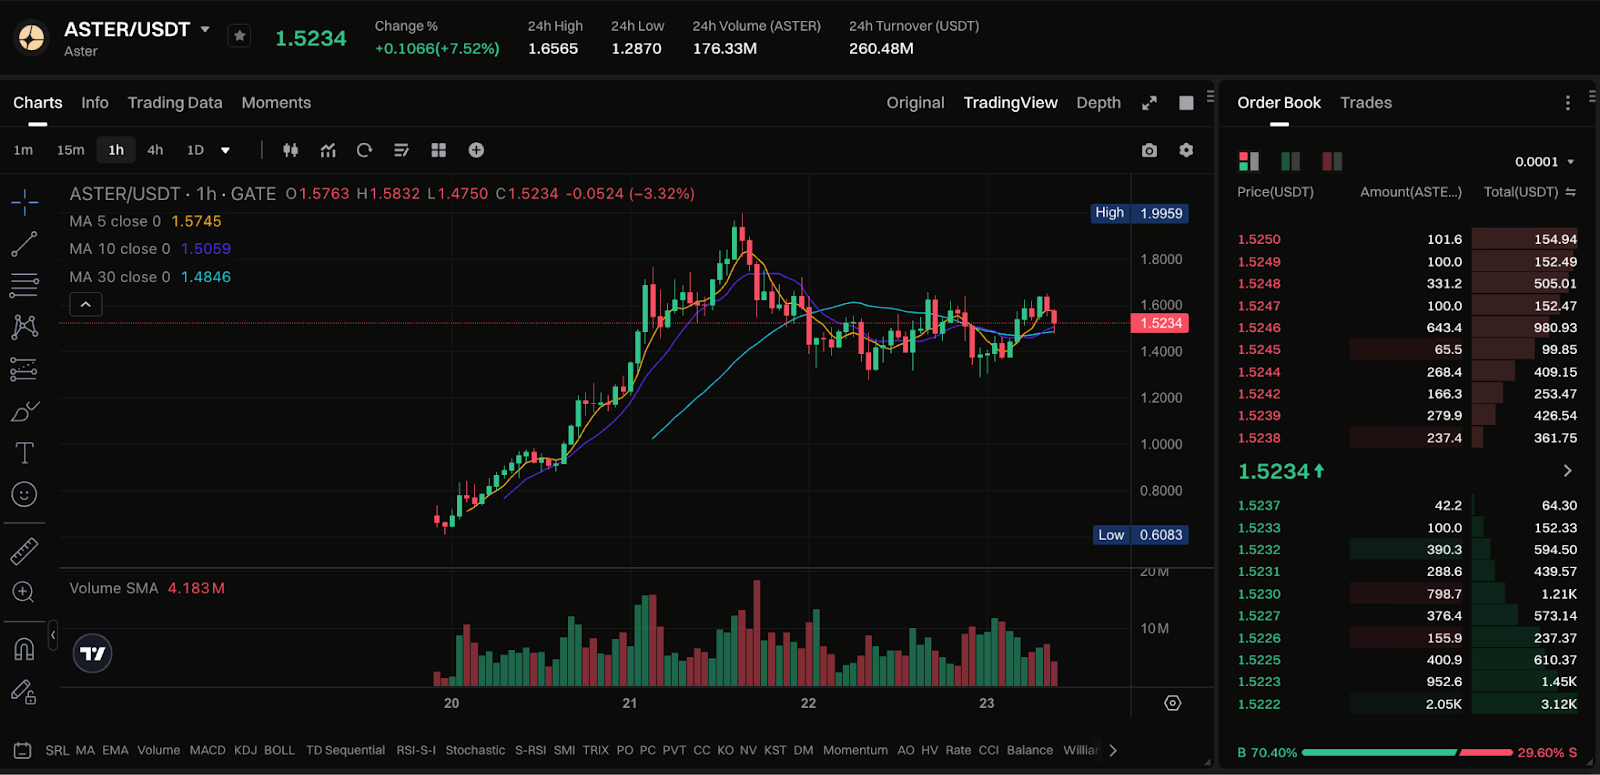Select the forecast and measurement tool
This screenshot has height=775, width=1600.
click(x=24, y=369)
